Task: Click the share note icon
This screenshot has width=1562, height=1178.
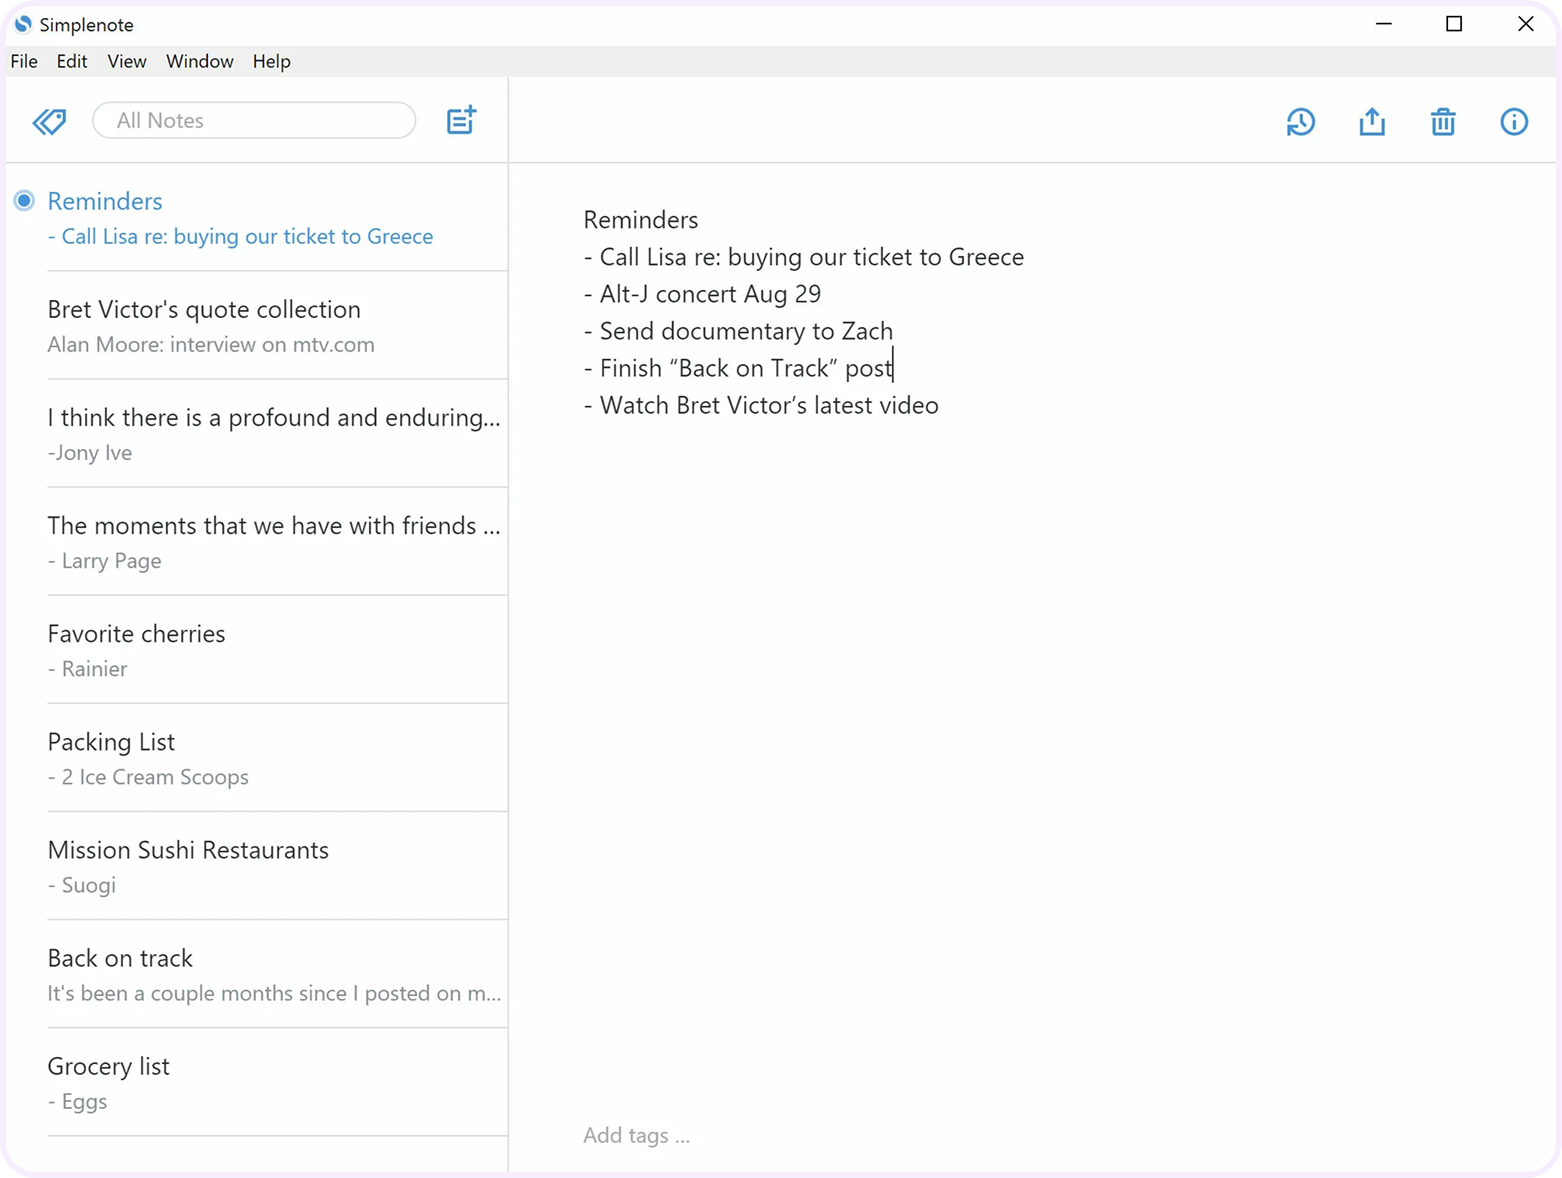Action: pyautogui.click(x=1372, y=122)
